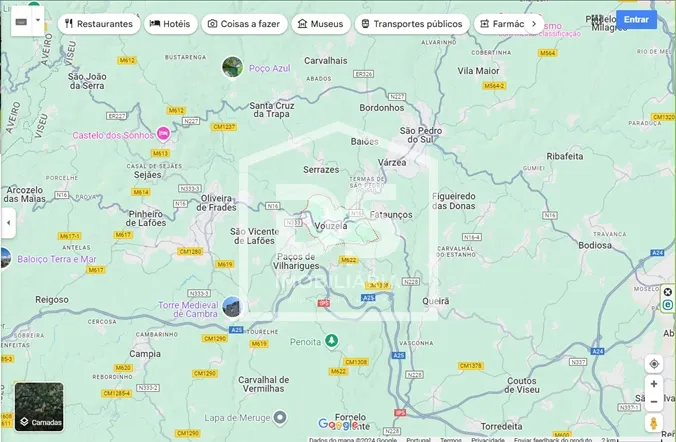Filter map by Restaurantes
Viewport: 676px width, 442px height.
[98, 23]
